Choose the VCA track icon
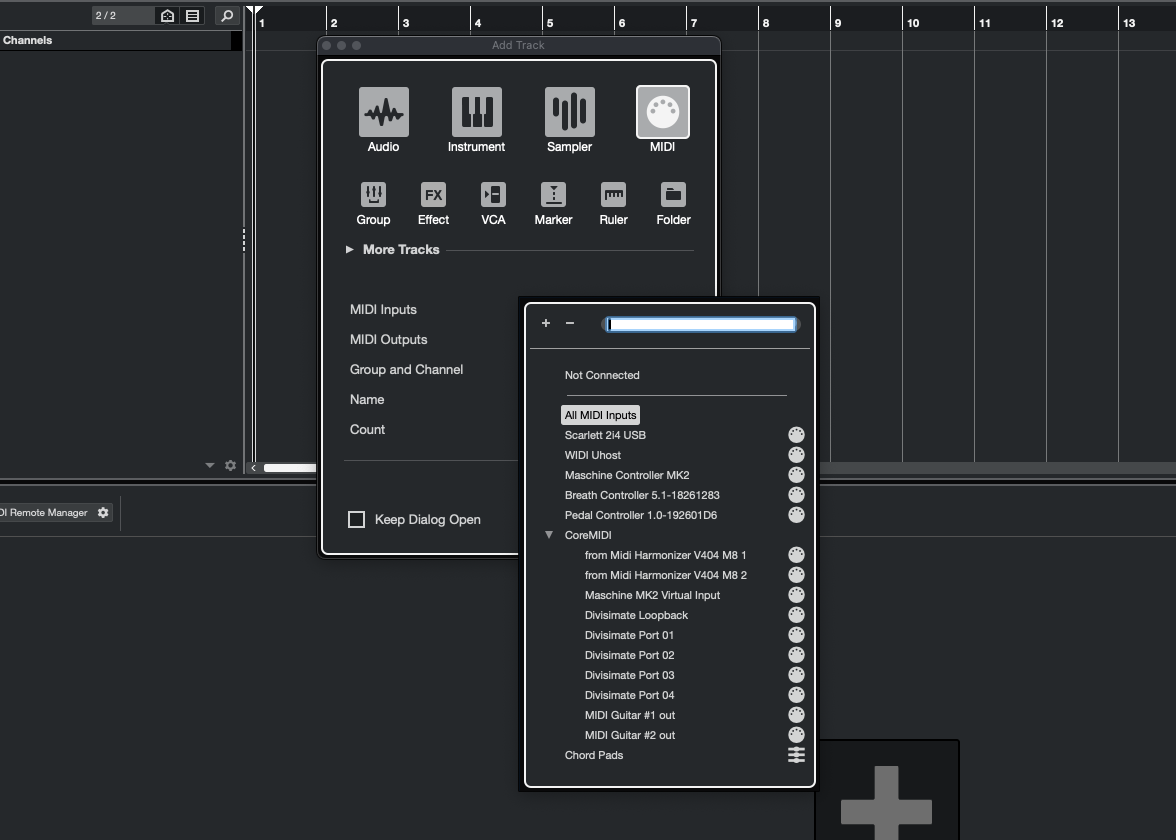Screen dimensions: 1176x840 coord(494,195)
